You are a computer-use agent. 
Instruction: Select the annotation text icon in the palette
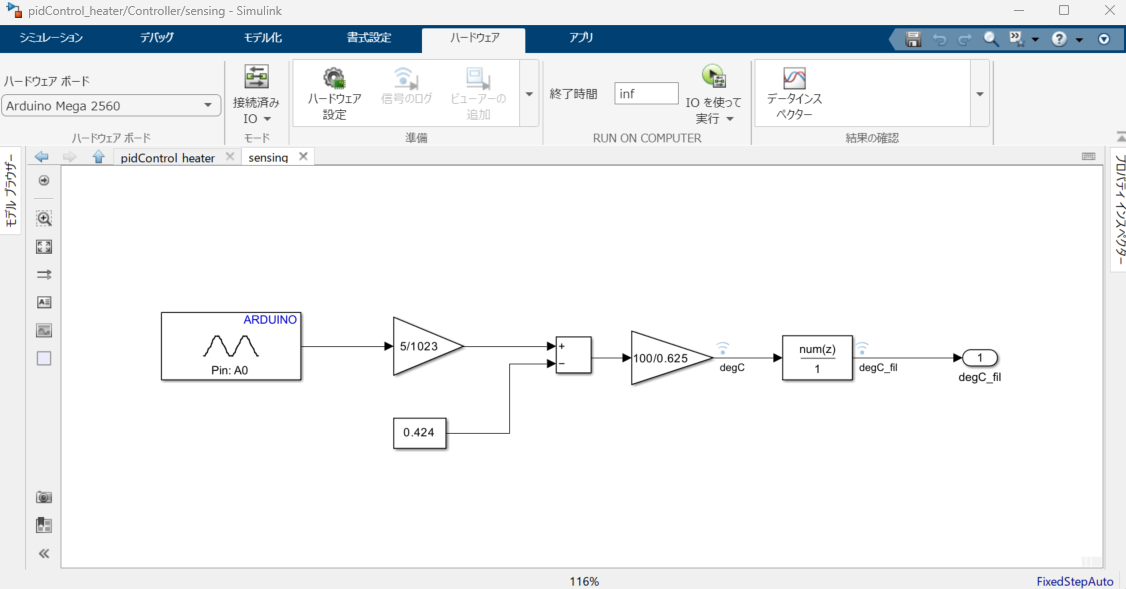[43, 302]
